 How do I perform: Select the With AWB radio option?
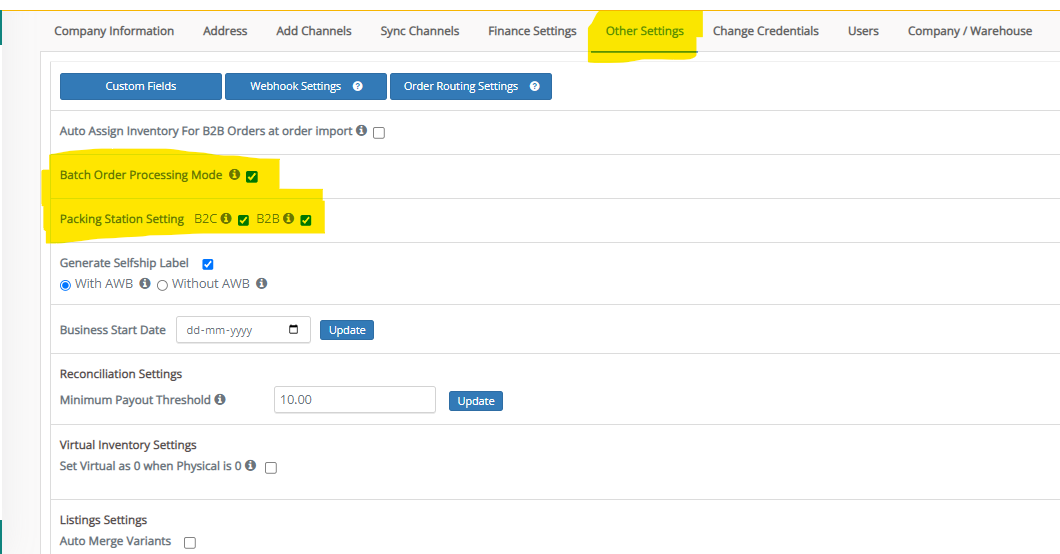point(66,285)
